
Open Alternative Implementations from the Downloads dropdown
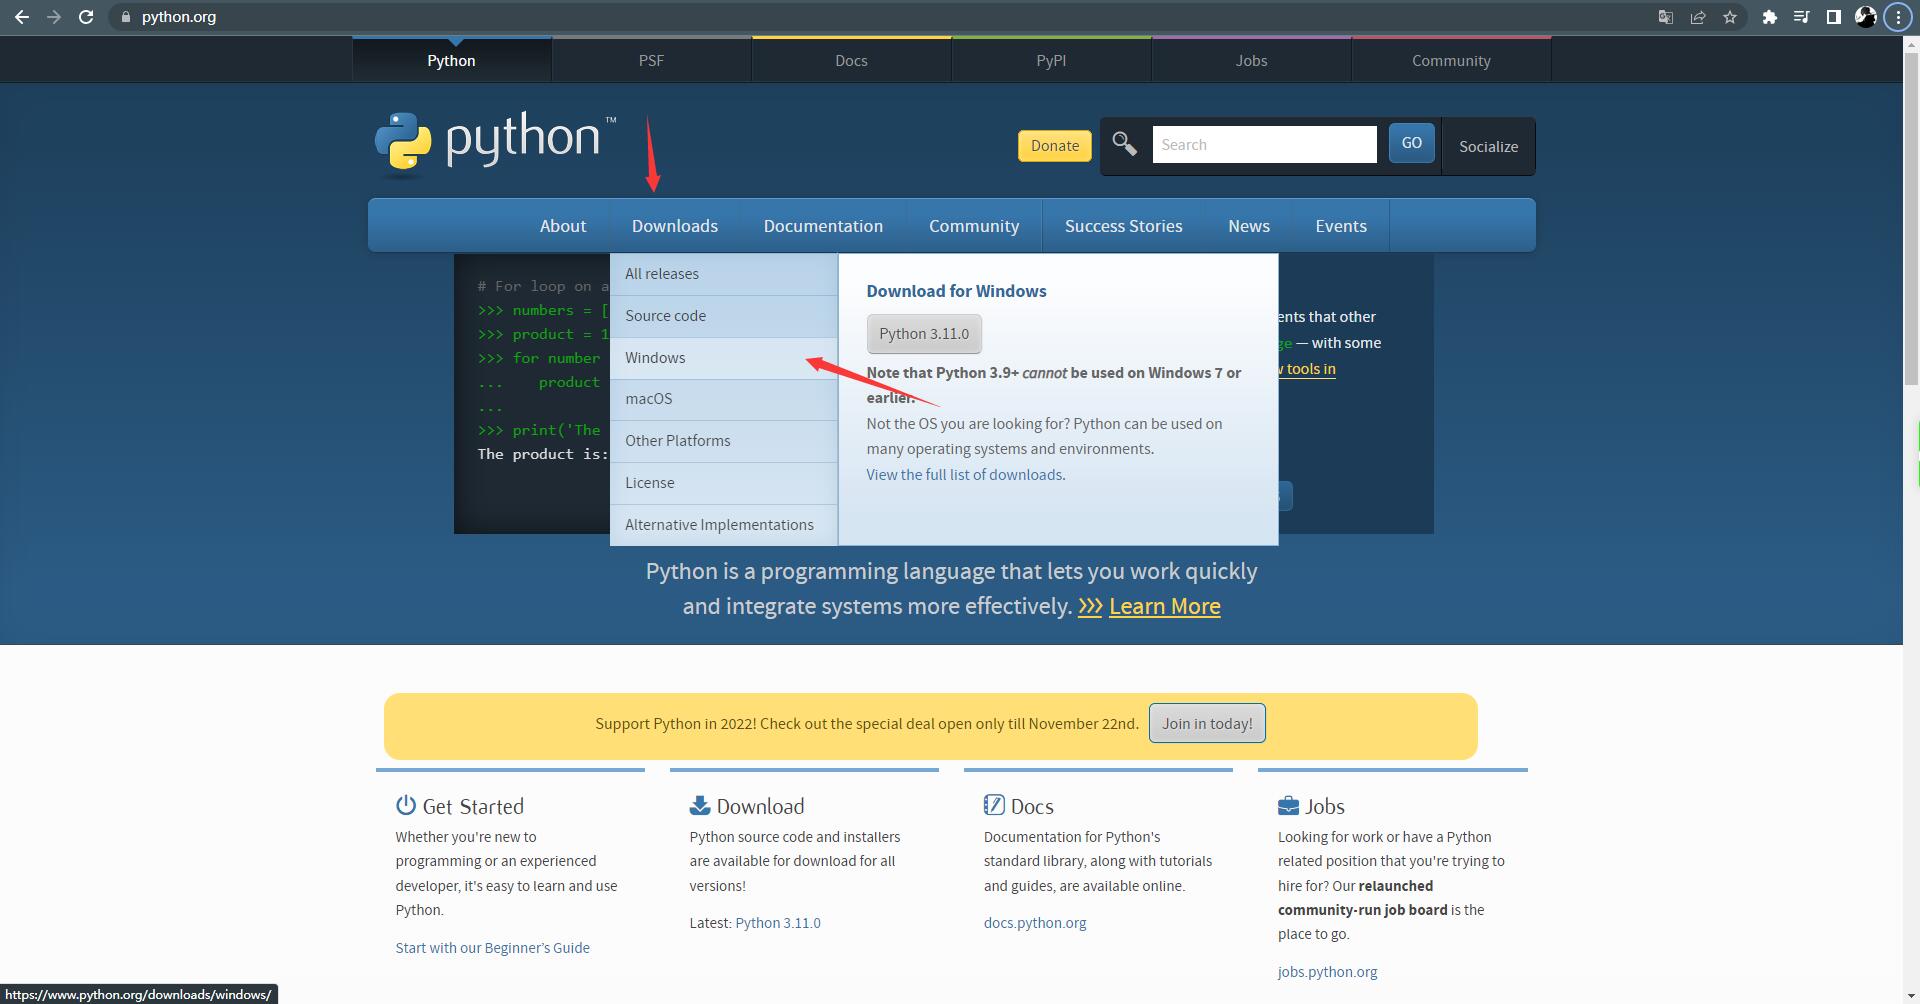coord(724,525)
